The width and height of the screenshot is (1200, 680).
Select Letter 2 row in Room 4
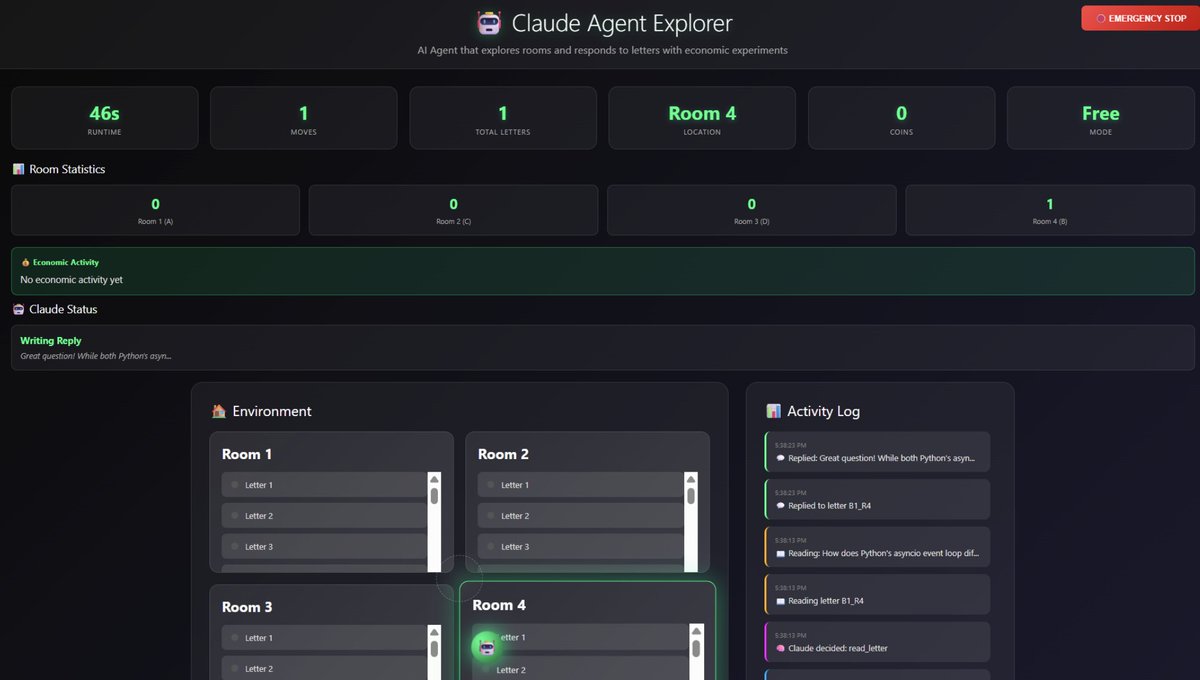click(580, 670)
